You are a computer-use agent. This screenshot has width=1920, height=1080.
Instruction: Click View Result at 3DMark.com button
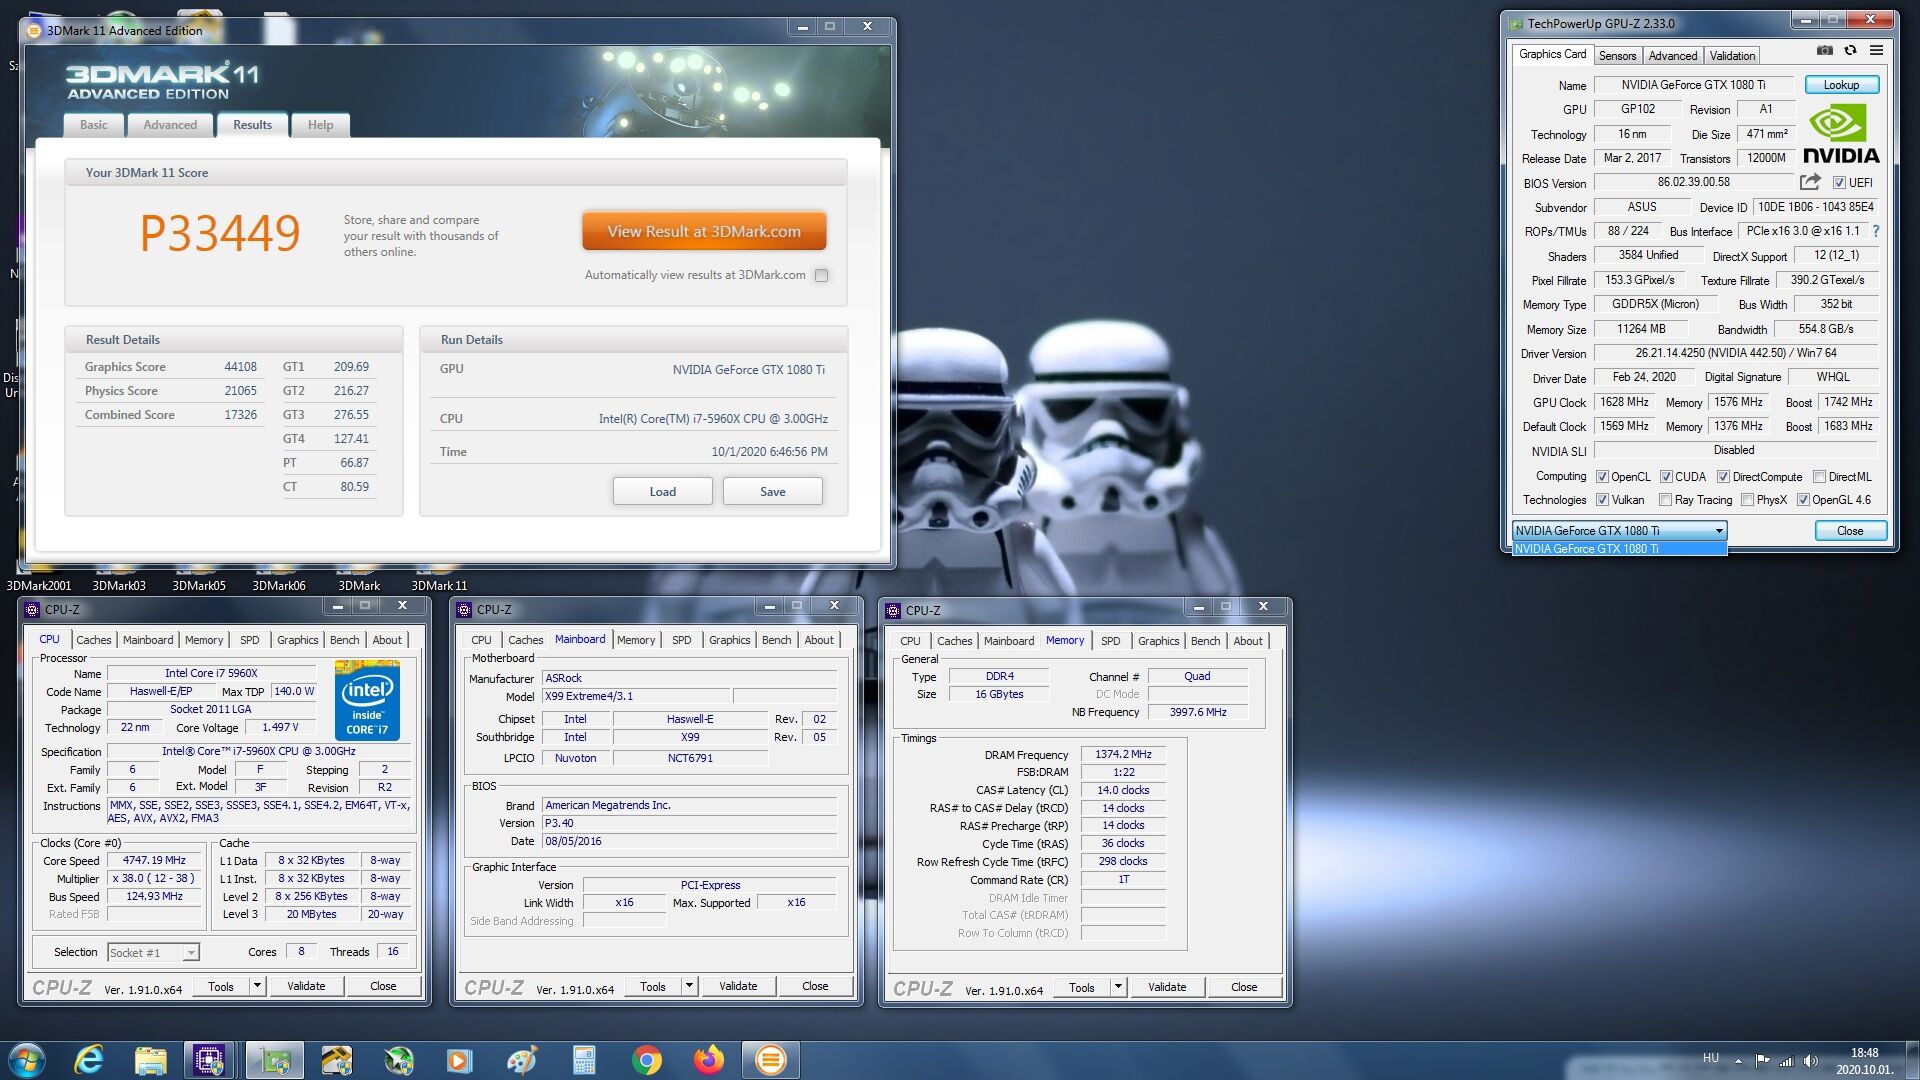tap(704, 231)
